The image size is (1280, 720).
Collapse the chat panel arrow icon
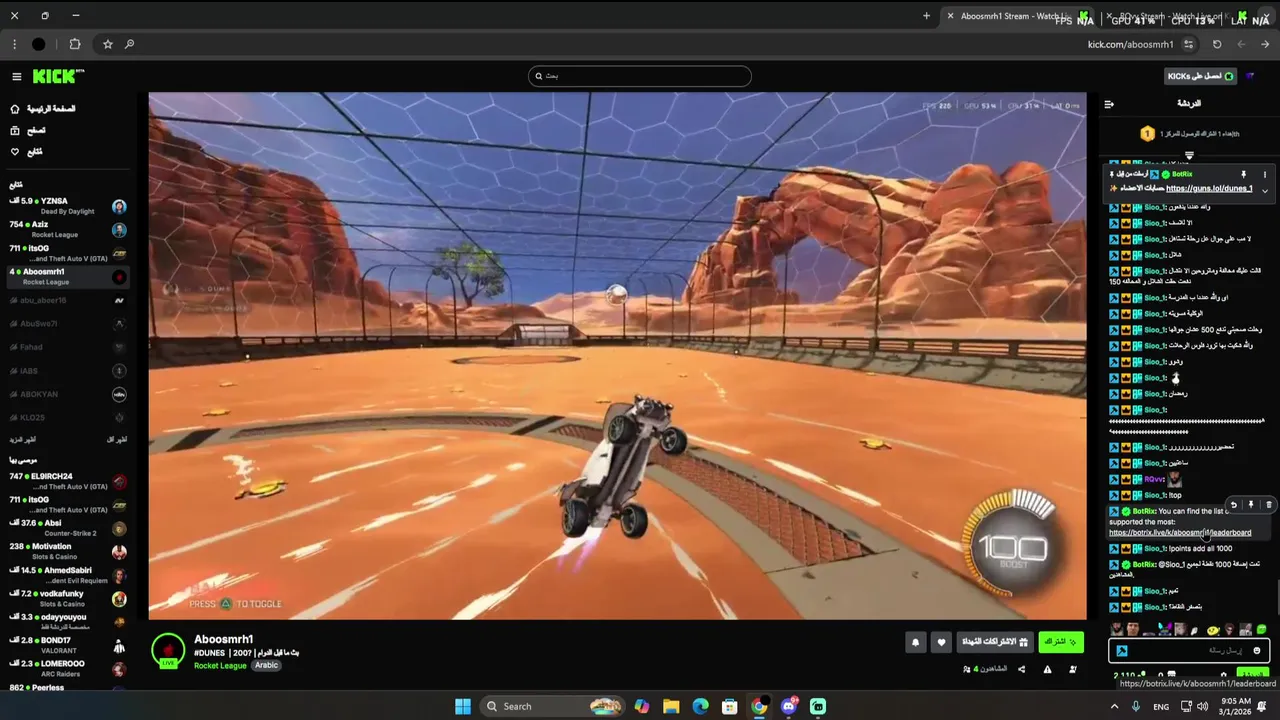point(1109,104)
